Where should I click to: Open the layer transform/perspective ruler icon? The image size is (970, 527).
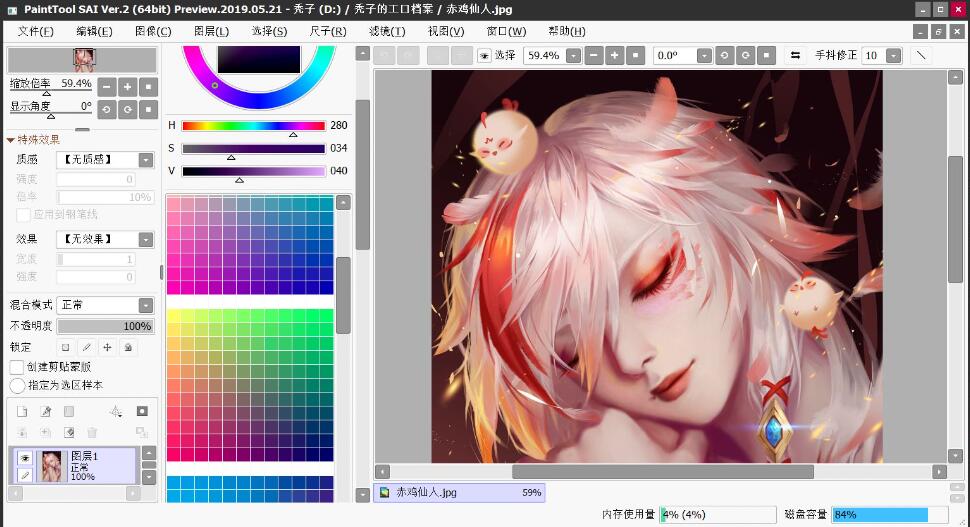point(116,411)
